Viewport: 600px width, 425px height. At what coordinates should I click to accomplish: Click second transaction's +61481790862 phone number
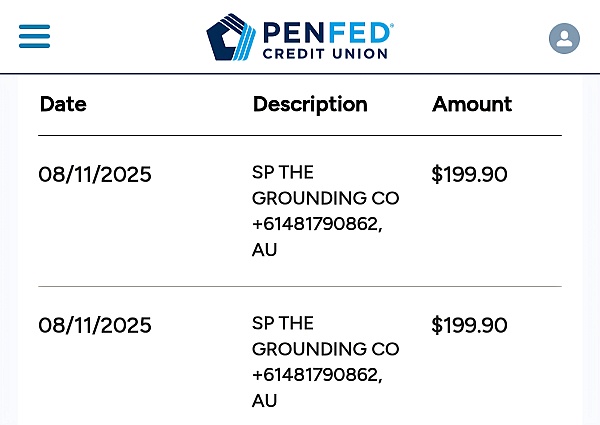[x=316, y=375]
